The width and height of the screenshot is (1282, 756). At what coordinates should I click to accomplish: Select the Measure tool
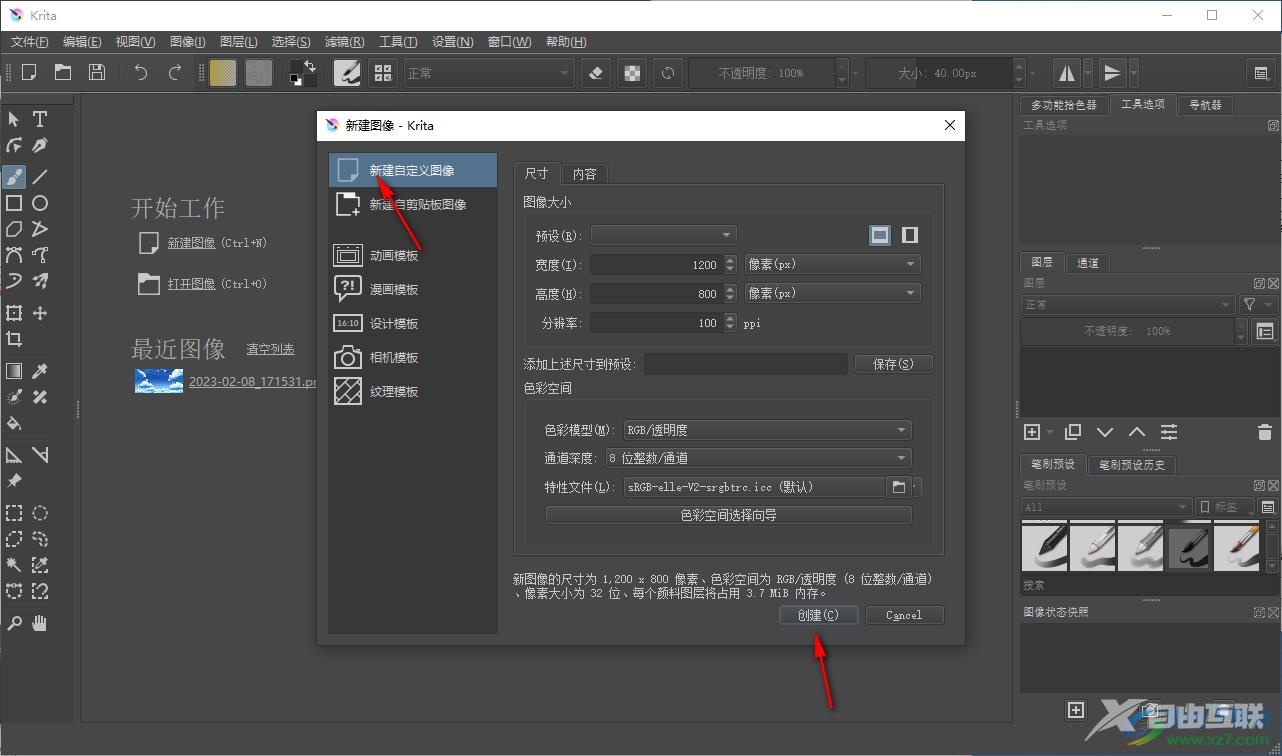coord(40,455)
